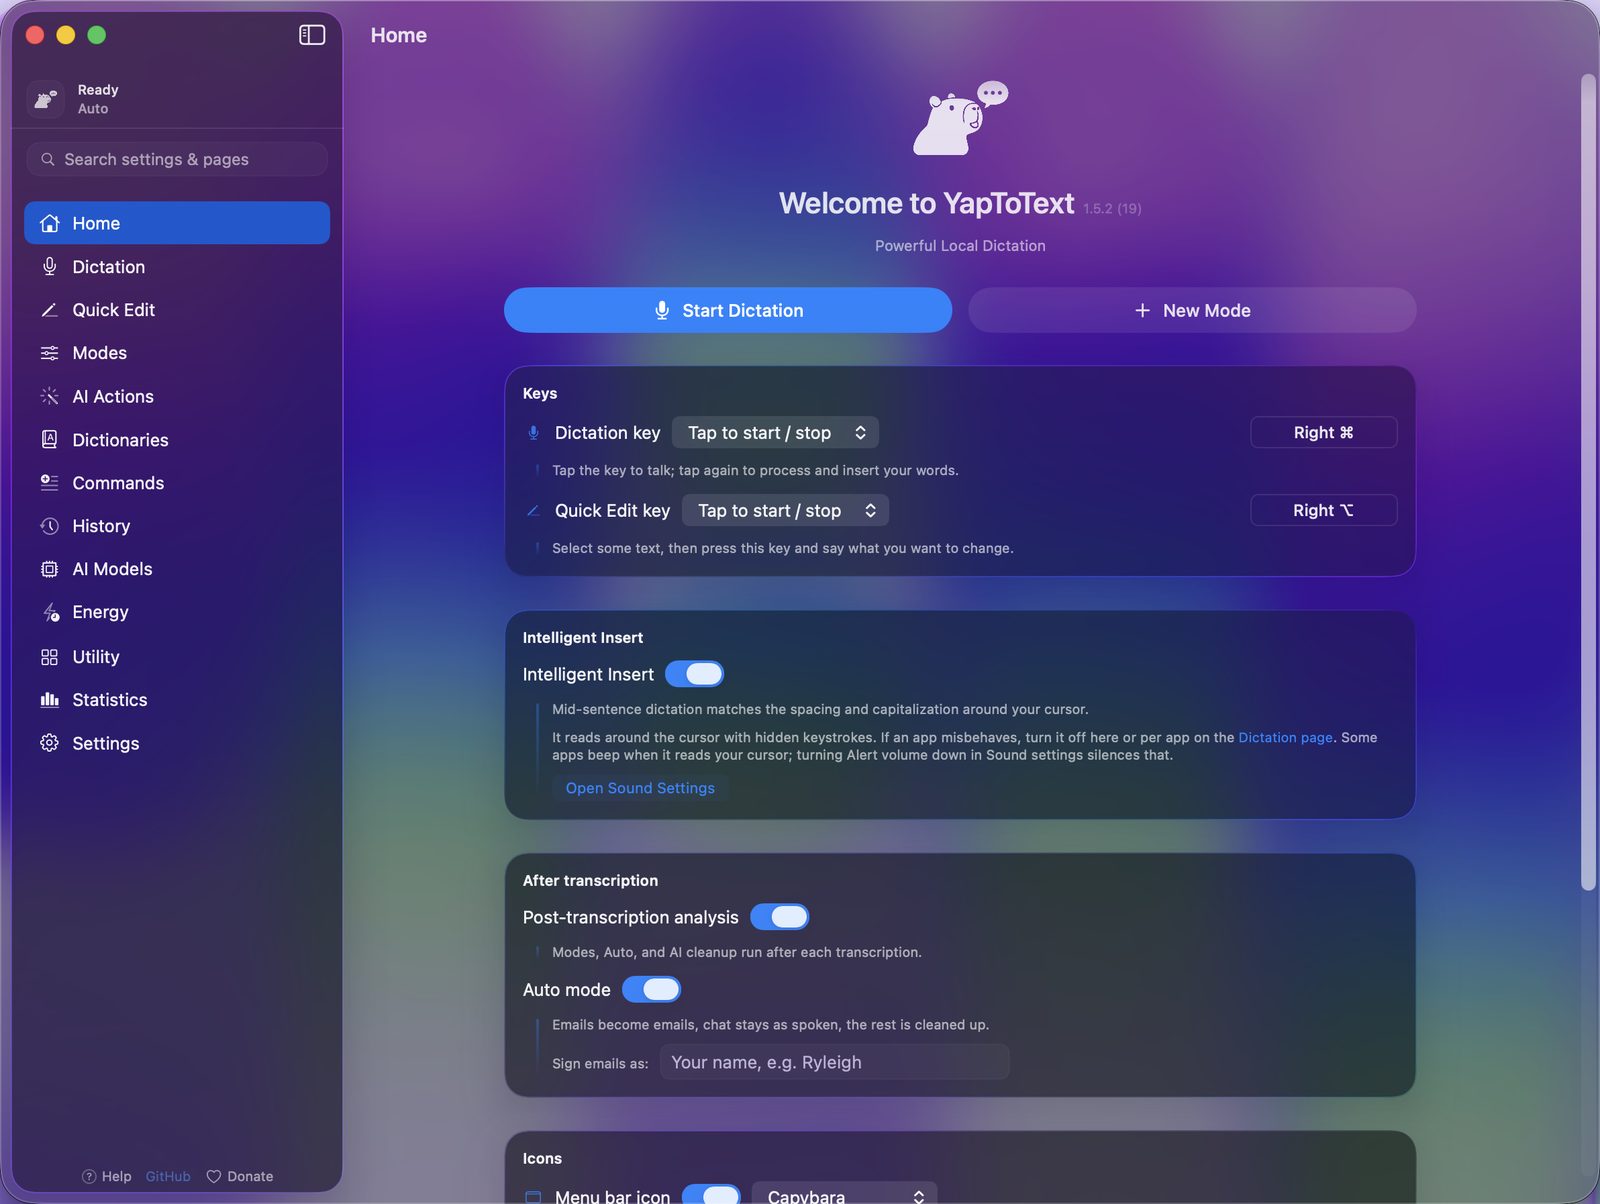Image resolution: width=1600 pixels, height=1204 pixels.
Task: Toggle the sidebar panel icon
Action: pos(312,35)
